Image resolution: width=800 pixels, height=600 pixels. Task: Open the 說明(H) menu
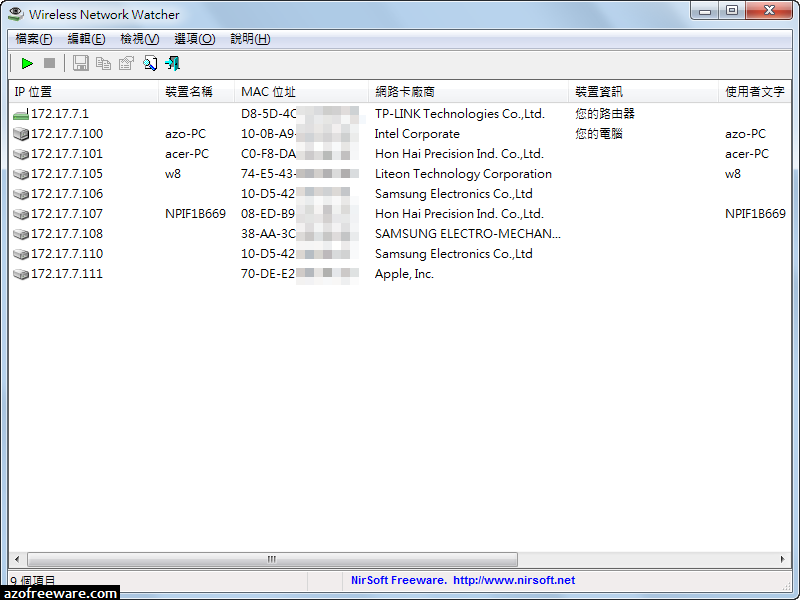pyautogui.click(x=250, y=39)
